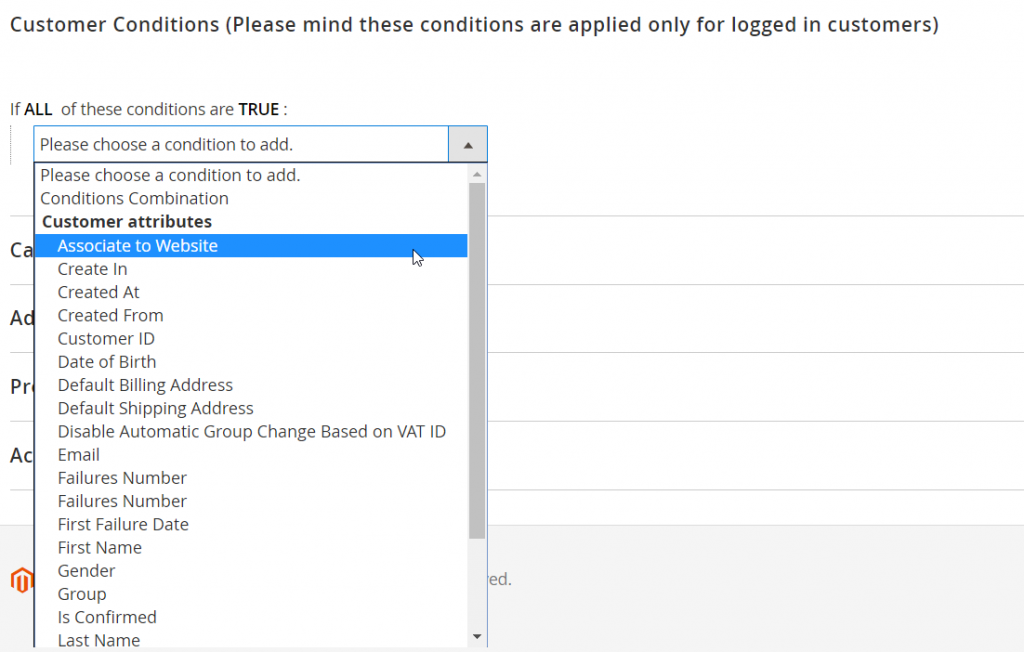
Task: Select the Created At attribute
Action: 98,292
